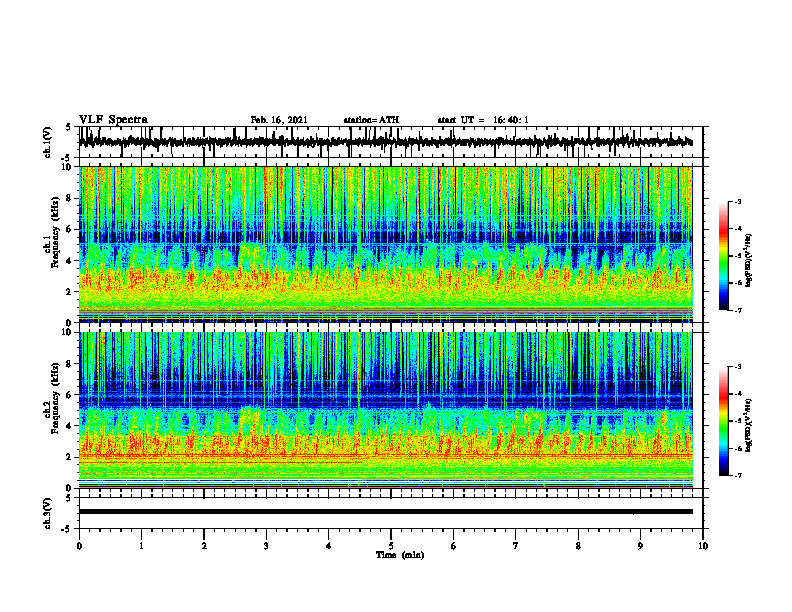Click time axis tick label '3'
This screenshot has width=792, height=612.
pos(266,546)
